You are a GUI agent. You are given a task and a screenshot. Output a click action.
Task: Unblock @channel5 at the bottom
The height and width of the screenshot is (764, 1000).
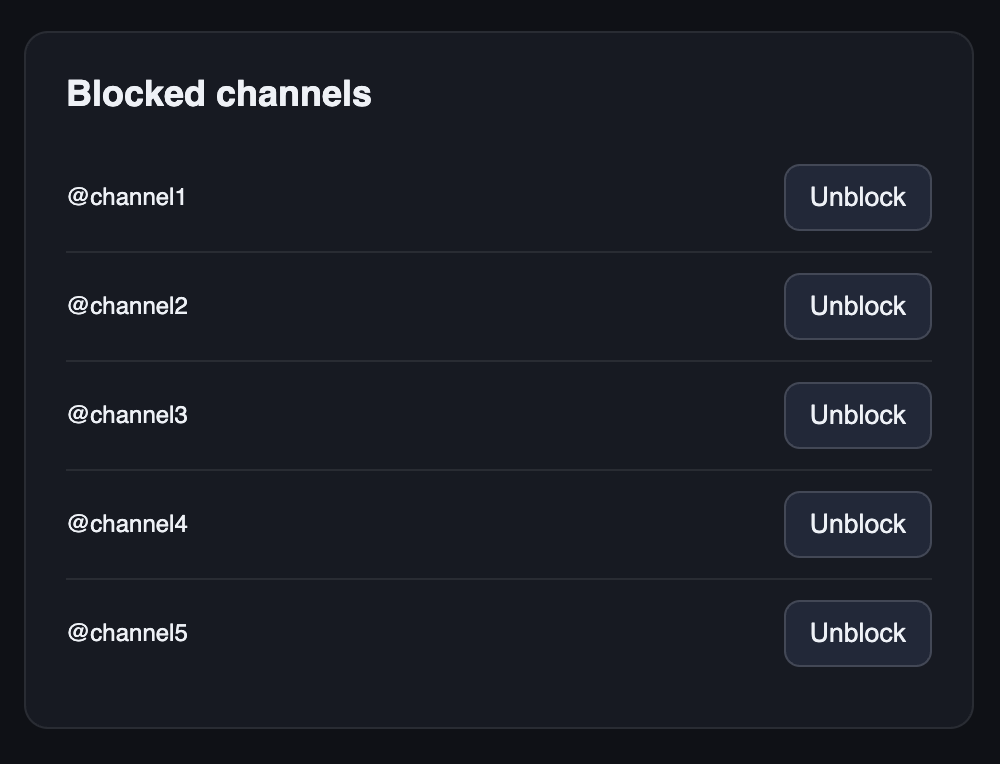click(x=857, y=633)
